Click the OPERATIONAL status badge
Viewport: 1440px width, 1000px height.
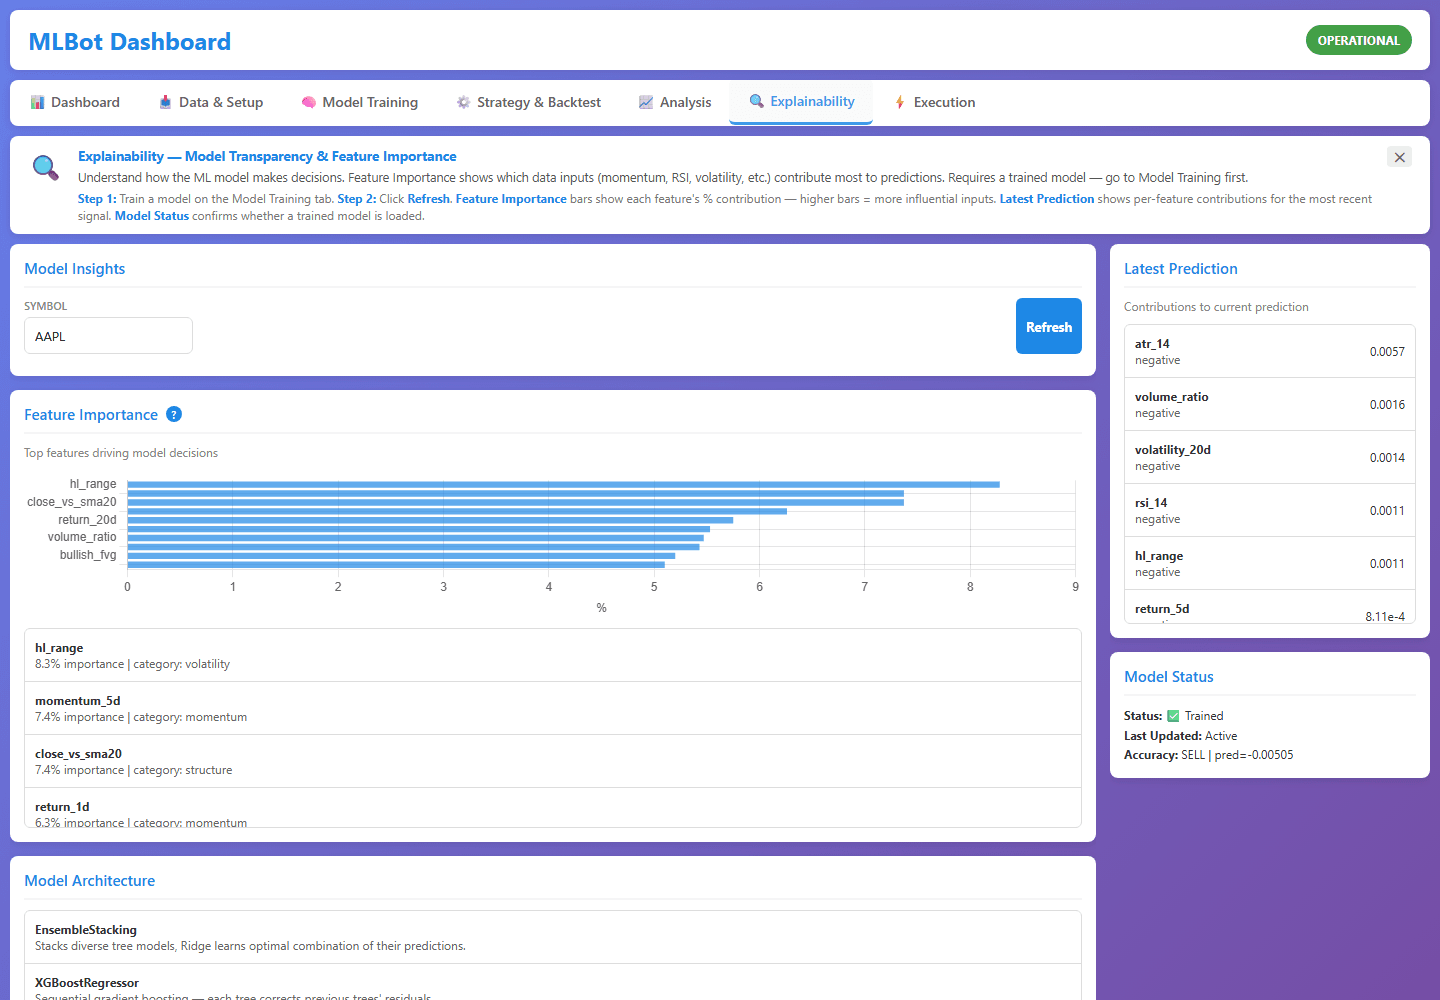coord(1358,40)
